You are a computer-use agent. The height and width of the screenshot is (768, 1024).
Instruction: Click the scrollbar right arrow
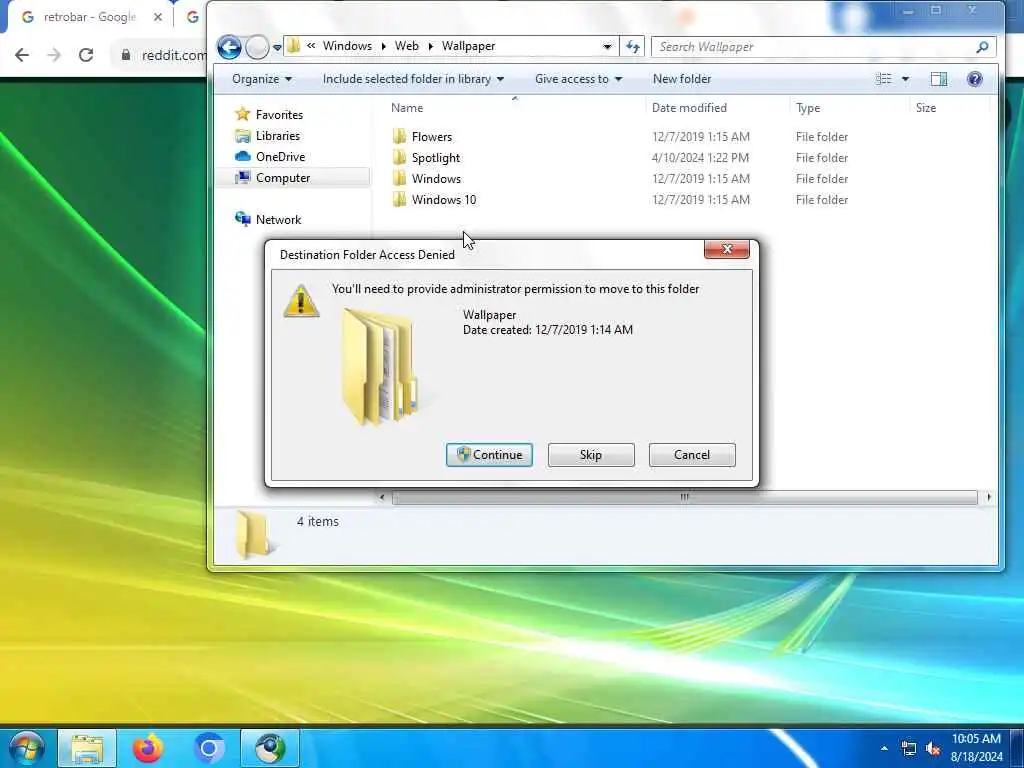(x=989, y=498)
